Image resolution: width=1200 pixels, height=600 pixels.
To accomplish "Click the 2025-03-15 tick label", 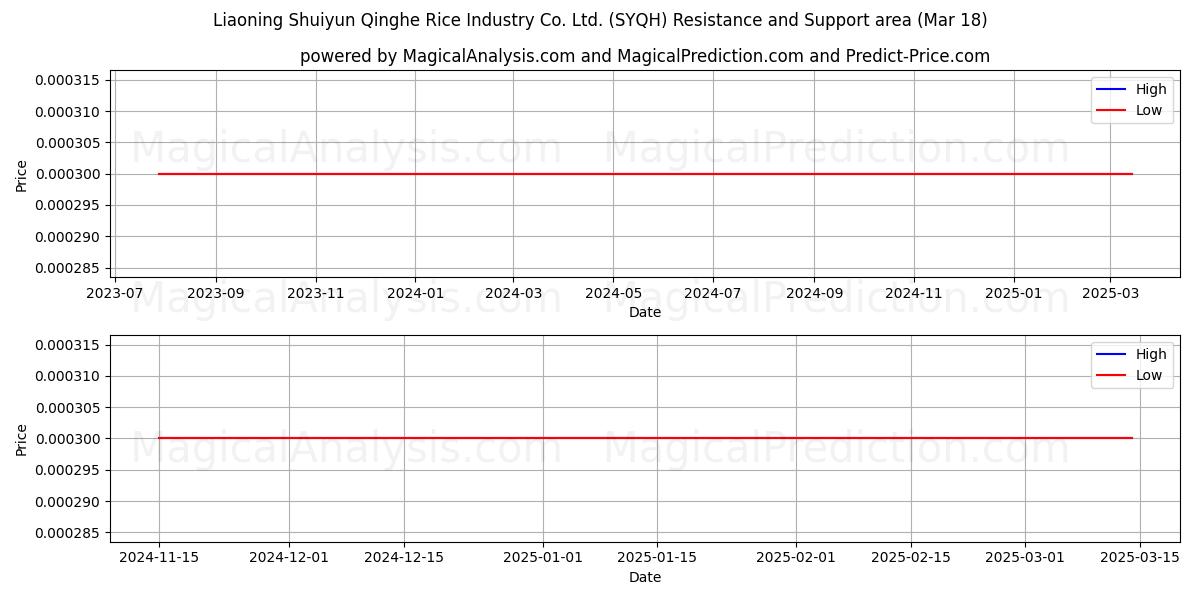I will tap(1140, 559).
